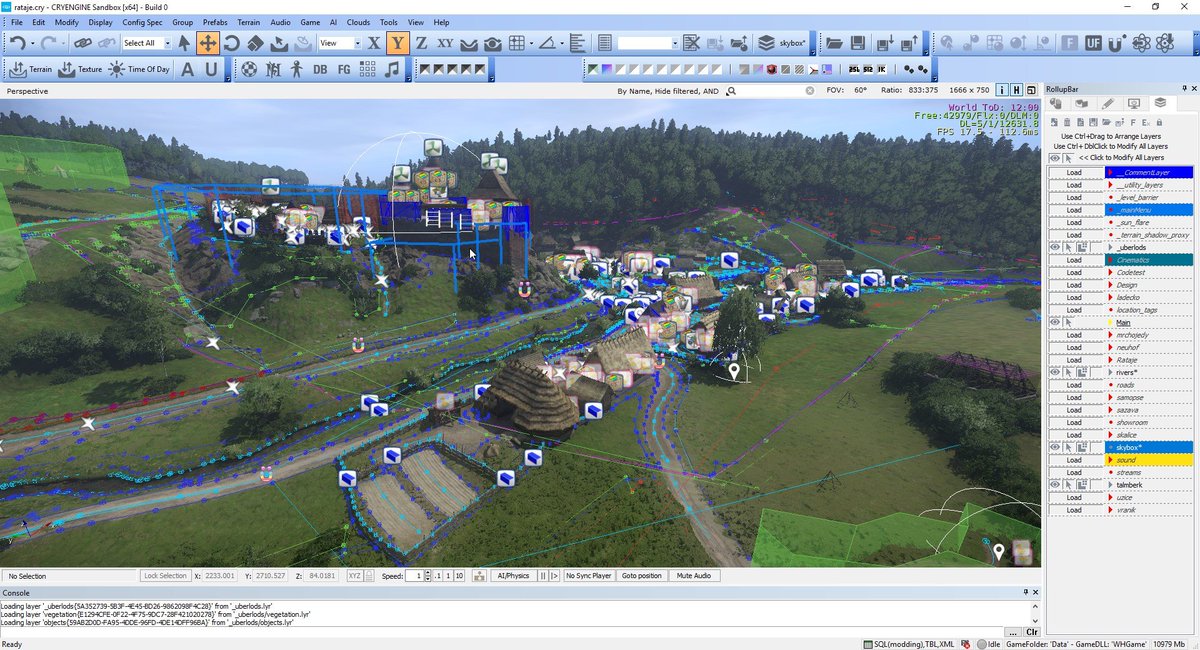Open the Terrain editor
The height and width of the screenshot is (650, 1200).
31,69
